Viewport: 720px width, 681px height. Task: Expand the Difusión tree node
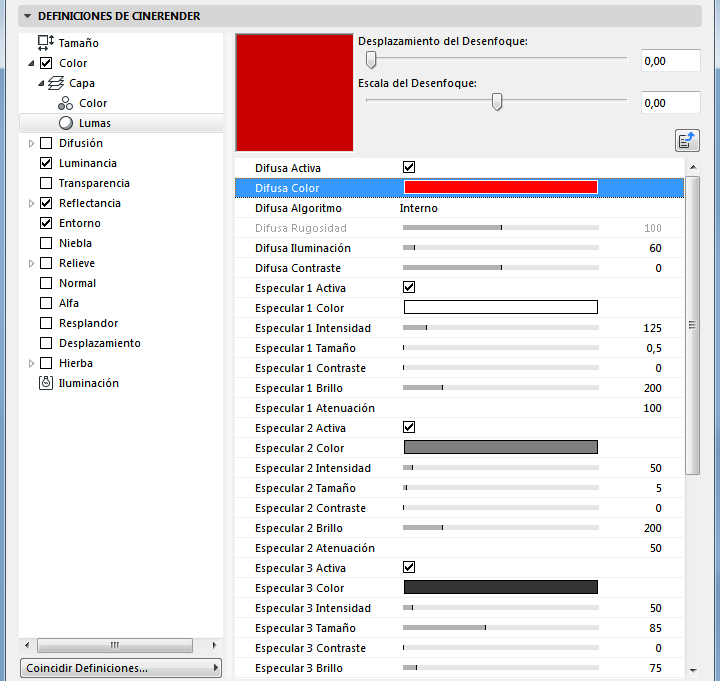click(31, 143)
